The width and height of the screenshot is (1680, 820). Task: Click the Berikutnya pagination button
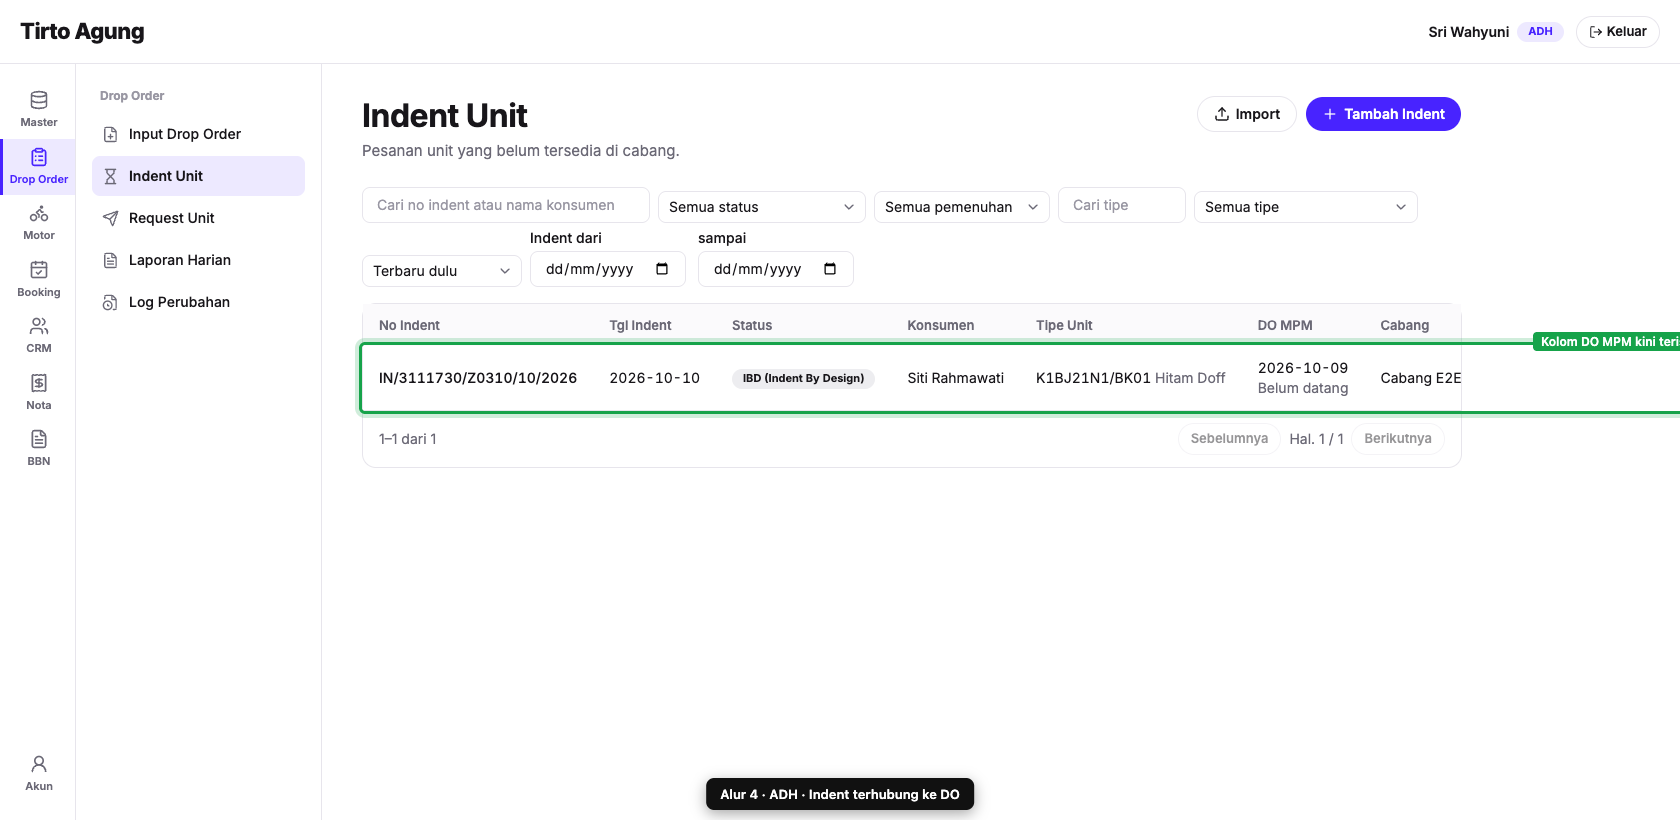(x=1398, y=439)
